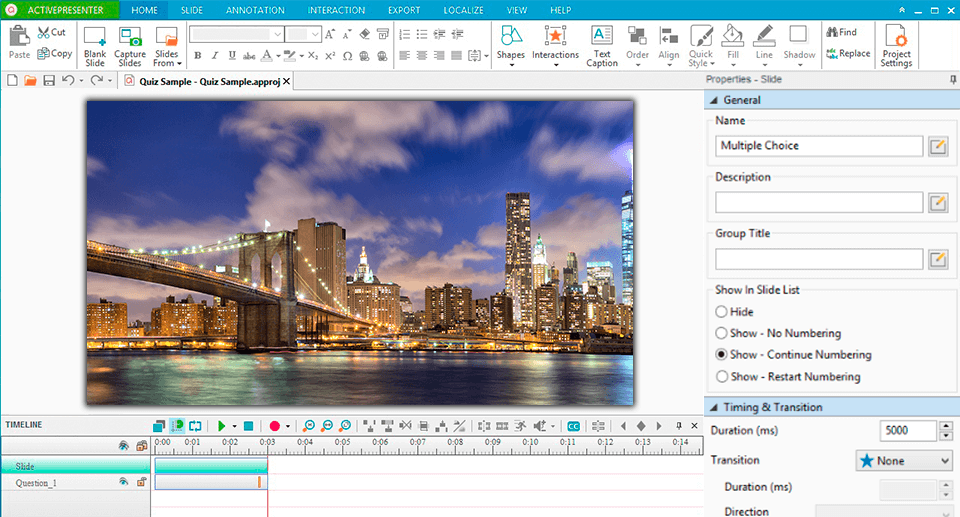Insert a Text Caption
Image resolution: width=960 pixels, height=517 pixels.
coord(602,45)
